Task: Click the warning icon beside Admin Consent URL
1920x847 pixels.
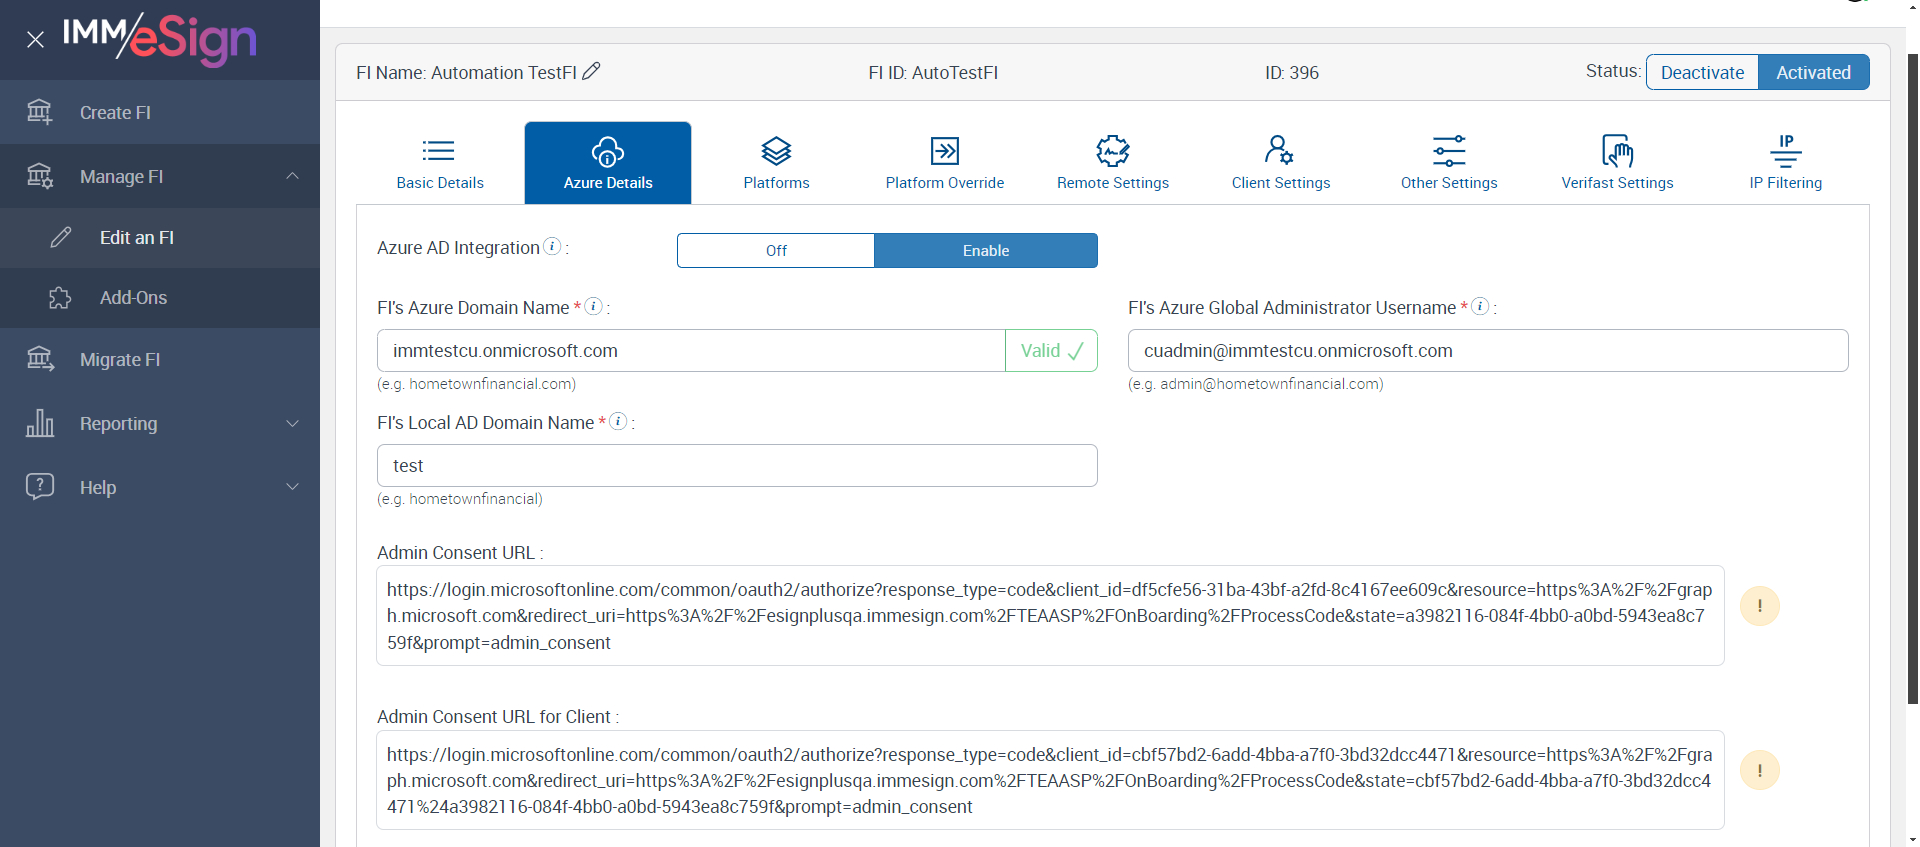Action: (1760, 606)
